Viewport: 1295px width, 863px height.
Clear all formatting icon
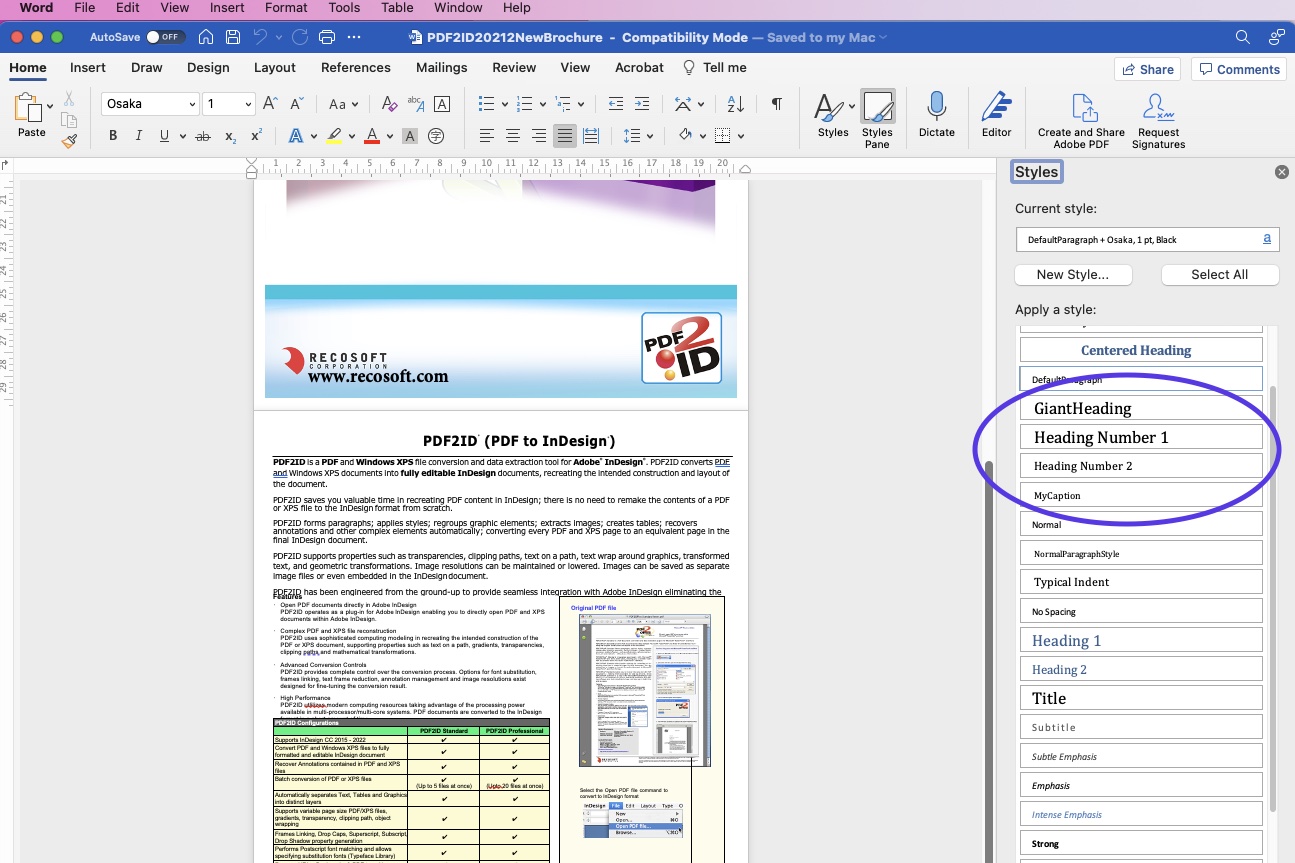[390, 104]
